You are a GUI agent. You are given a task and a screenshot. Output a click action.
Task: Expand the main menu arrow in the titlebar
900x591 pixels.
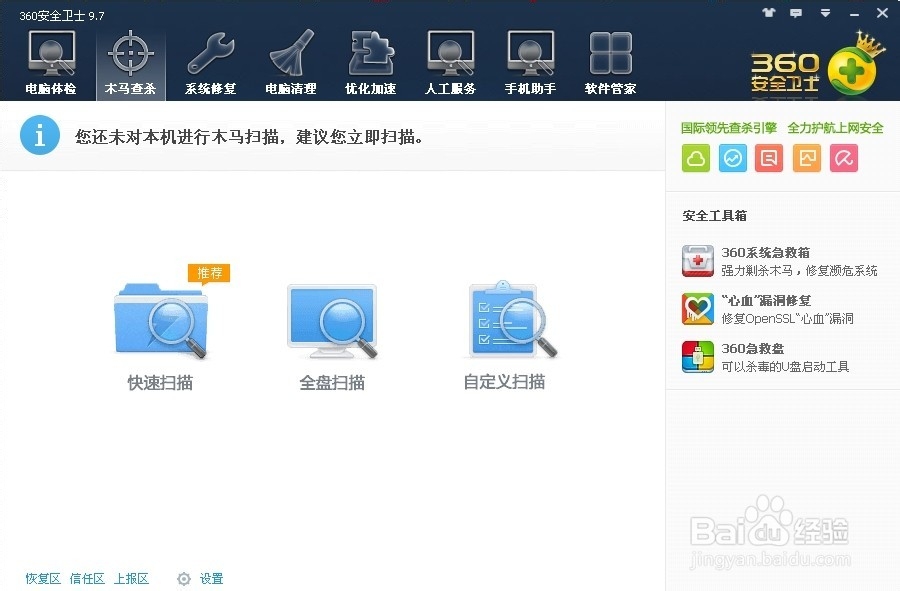coord(823,14)
